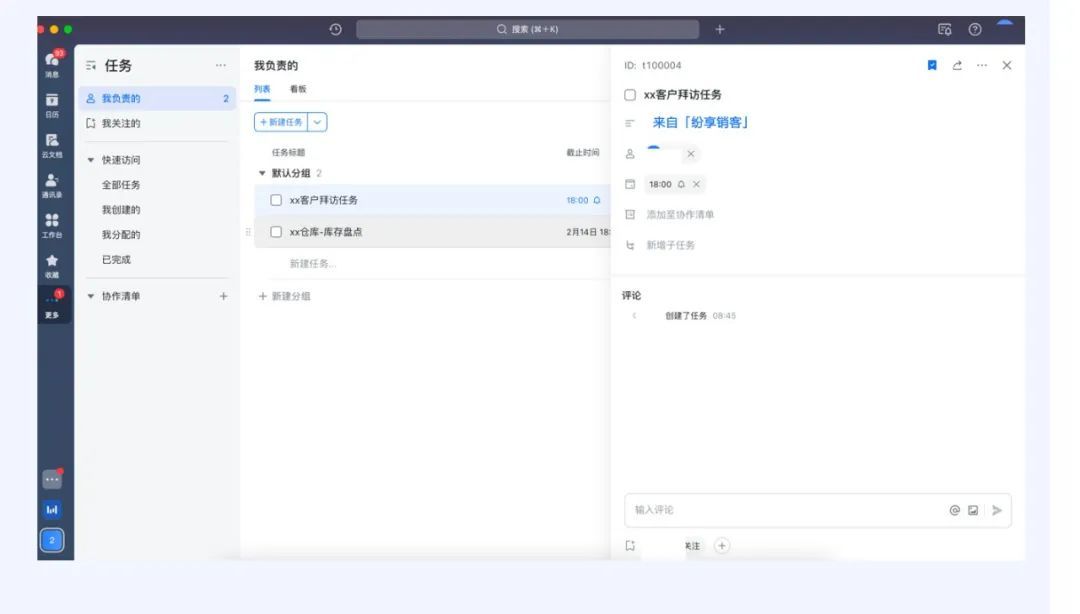Add a follower with the circled plus
1080x614 pixels.
(722, 546)
